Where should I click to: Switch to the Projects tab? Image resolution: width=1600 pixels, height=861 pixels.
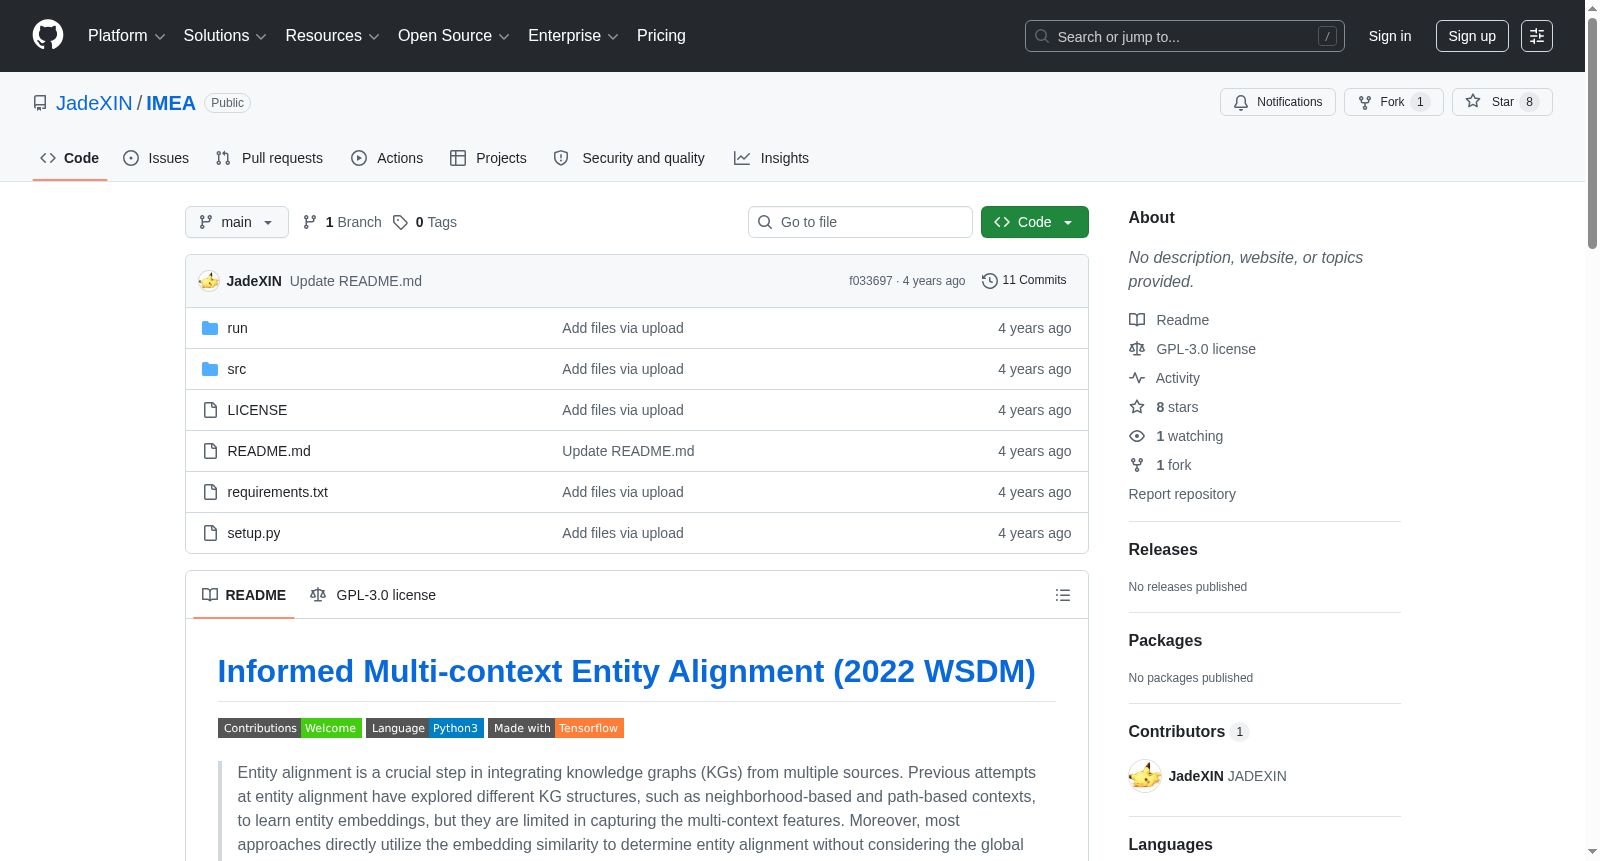[x=488, y=158]
